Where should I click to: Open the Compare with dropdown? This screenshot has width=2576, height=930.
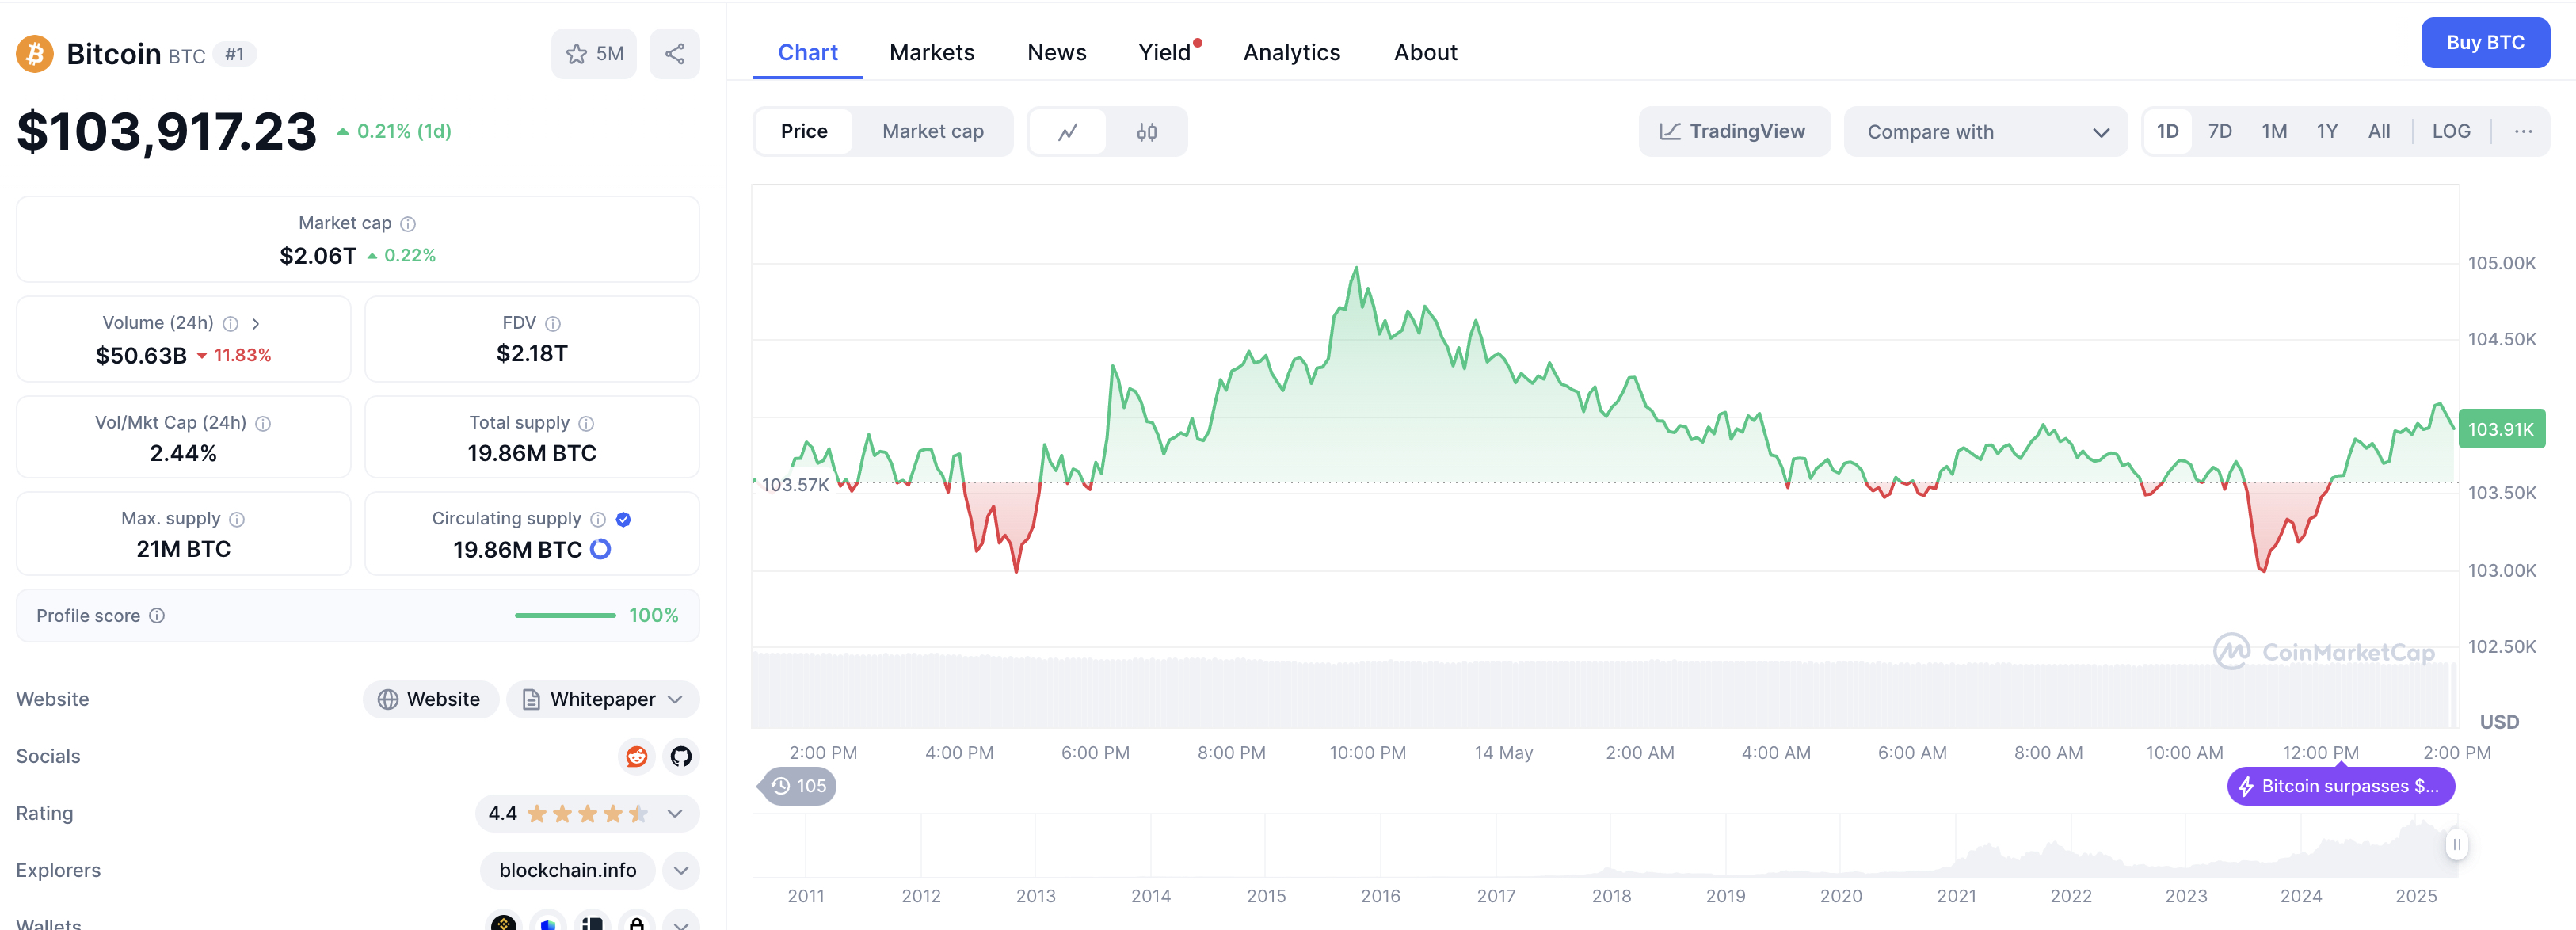(1985, 132)
